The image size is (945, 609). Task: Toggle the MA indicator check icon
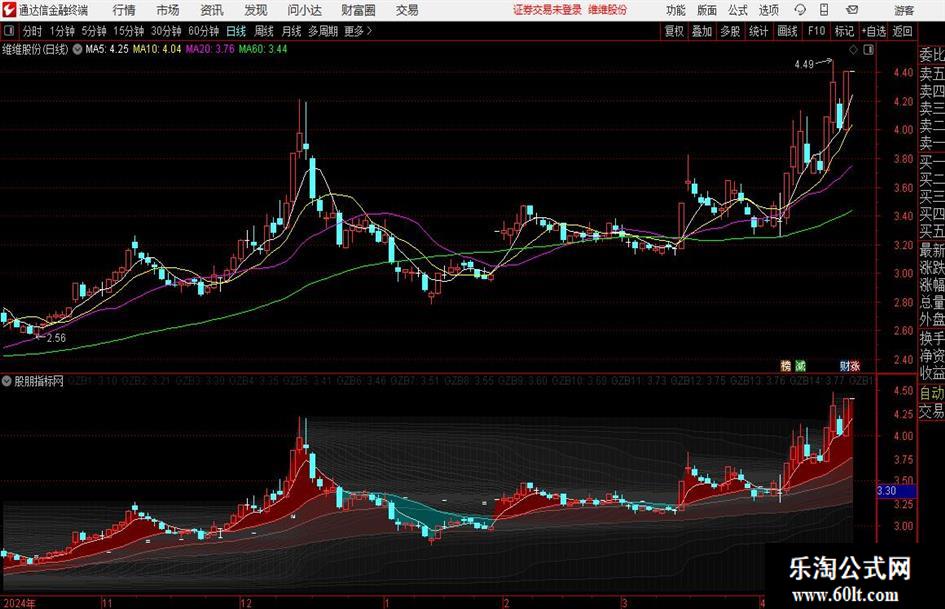point(77,49)
